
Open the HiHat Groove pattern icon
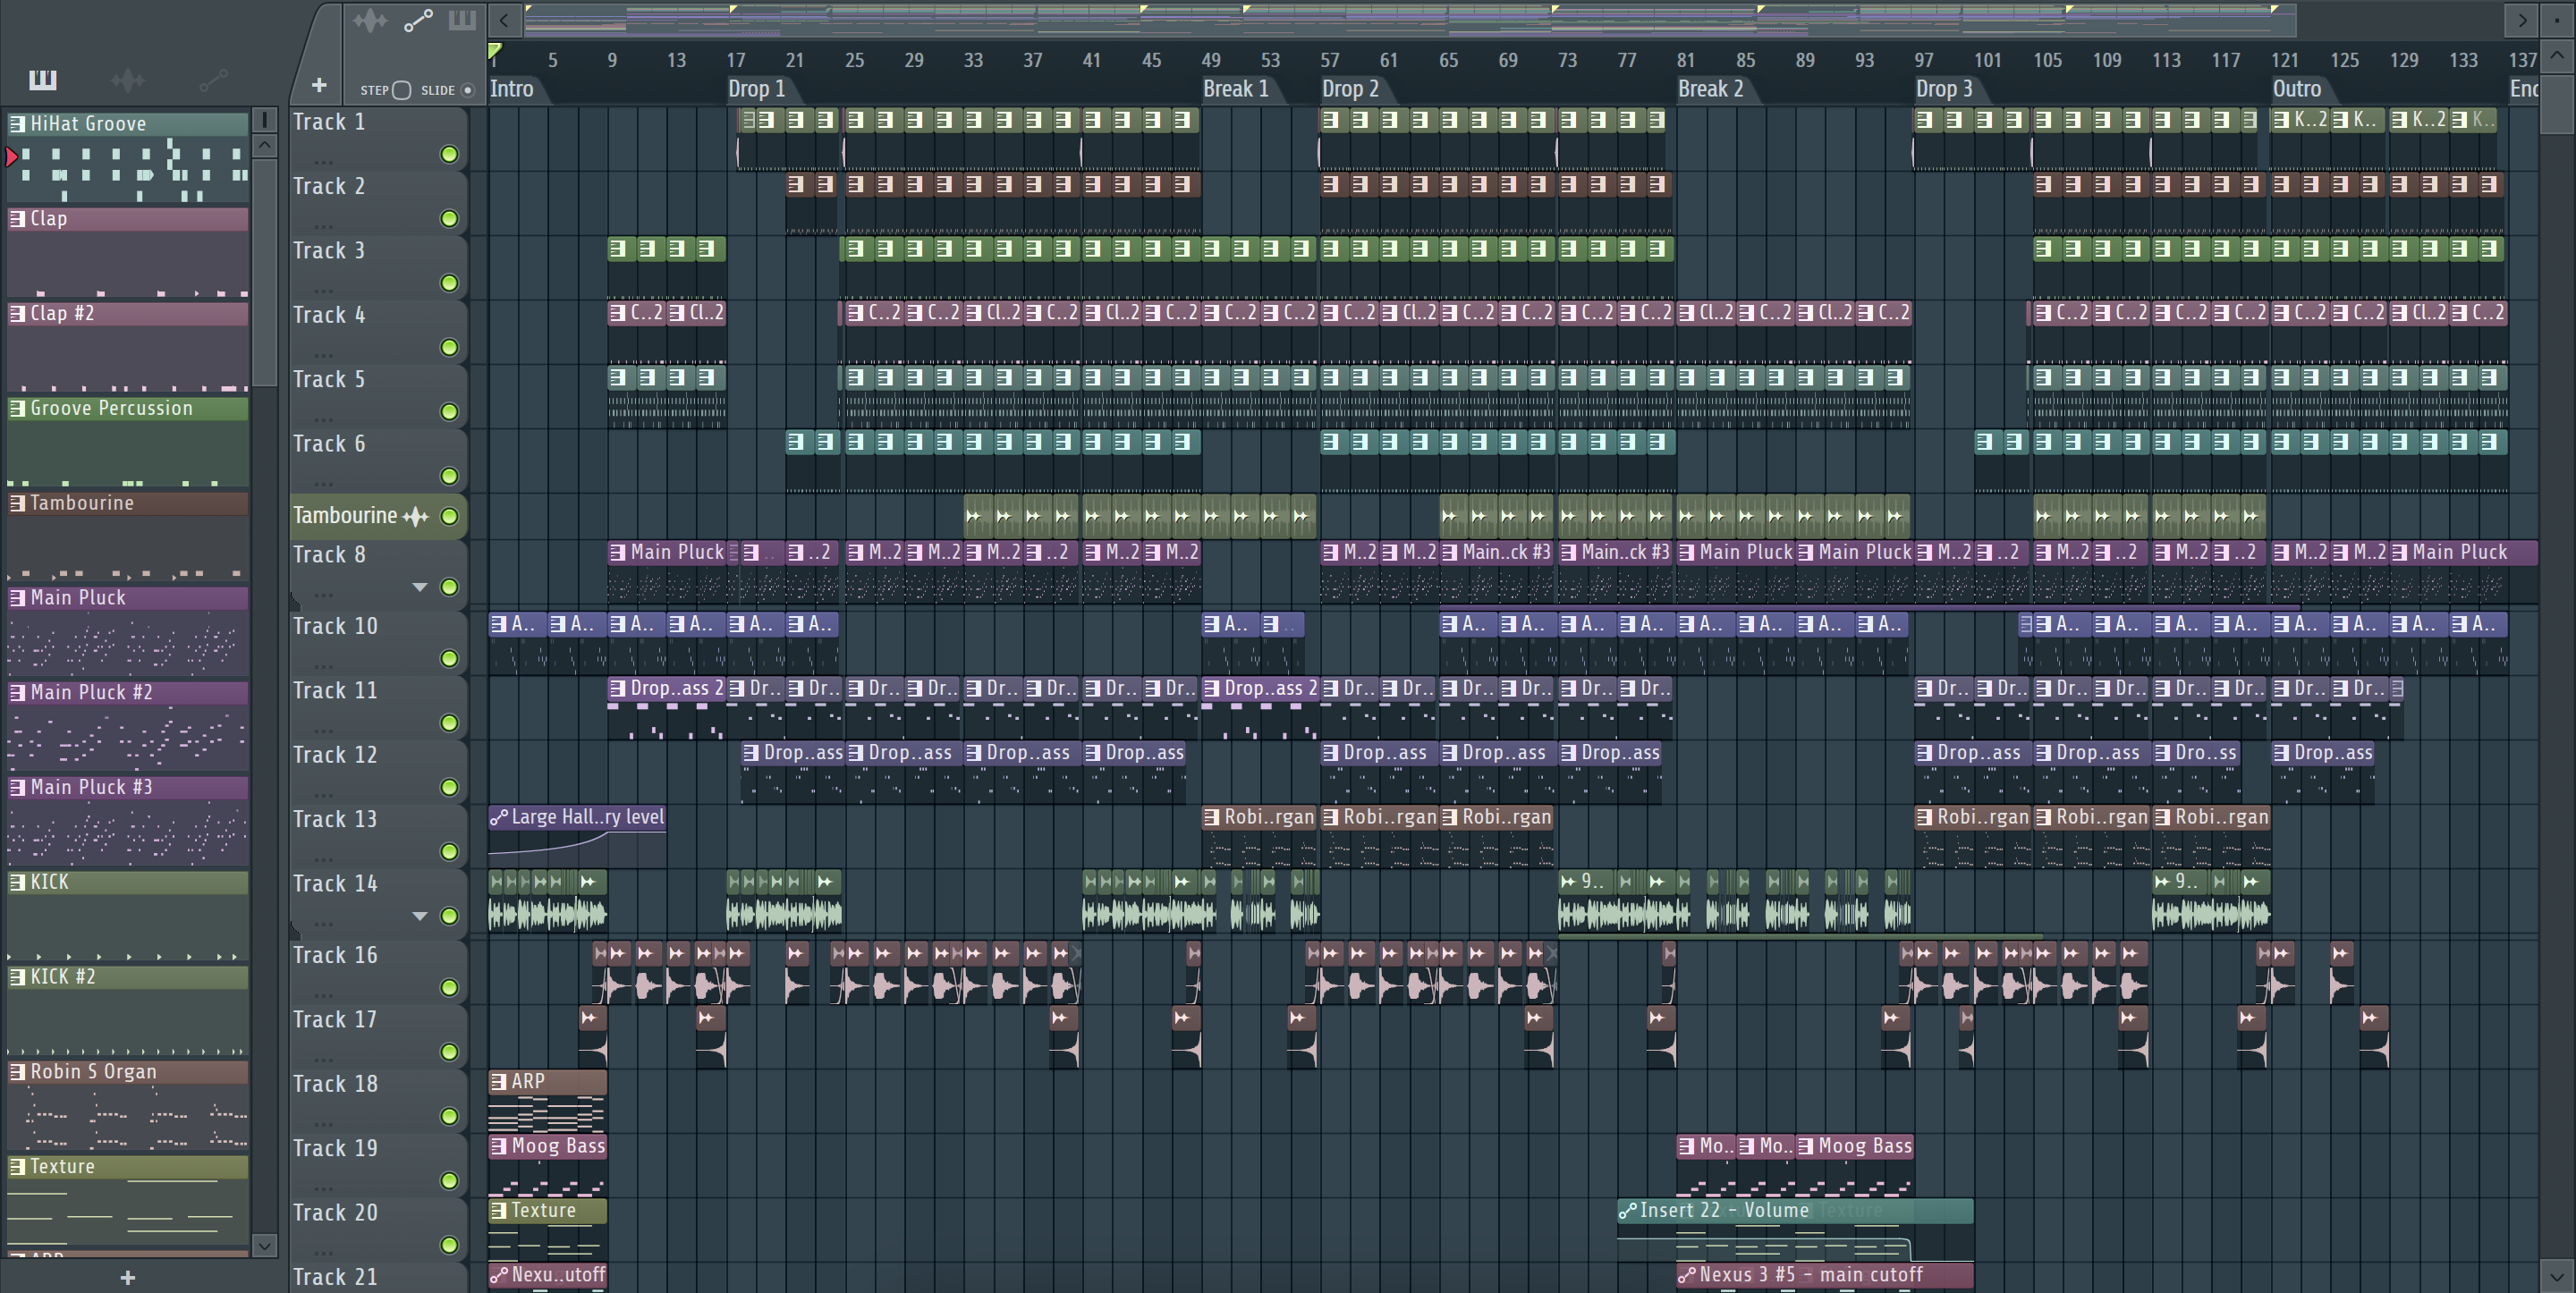[17, 123]
